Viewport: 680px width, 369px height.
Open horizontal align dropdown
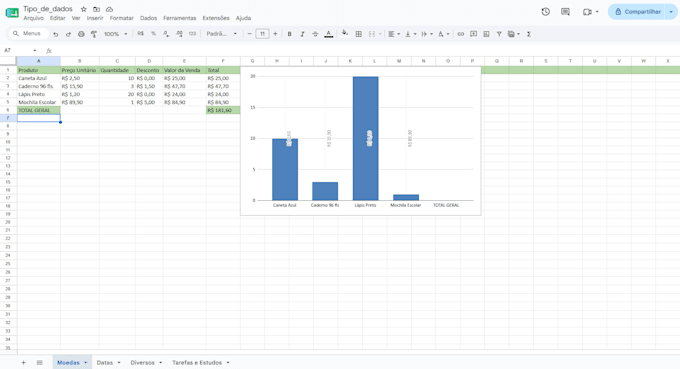[394, 34]
